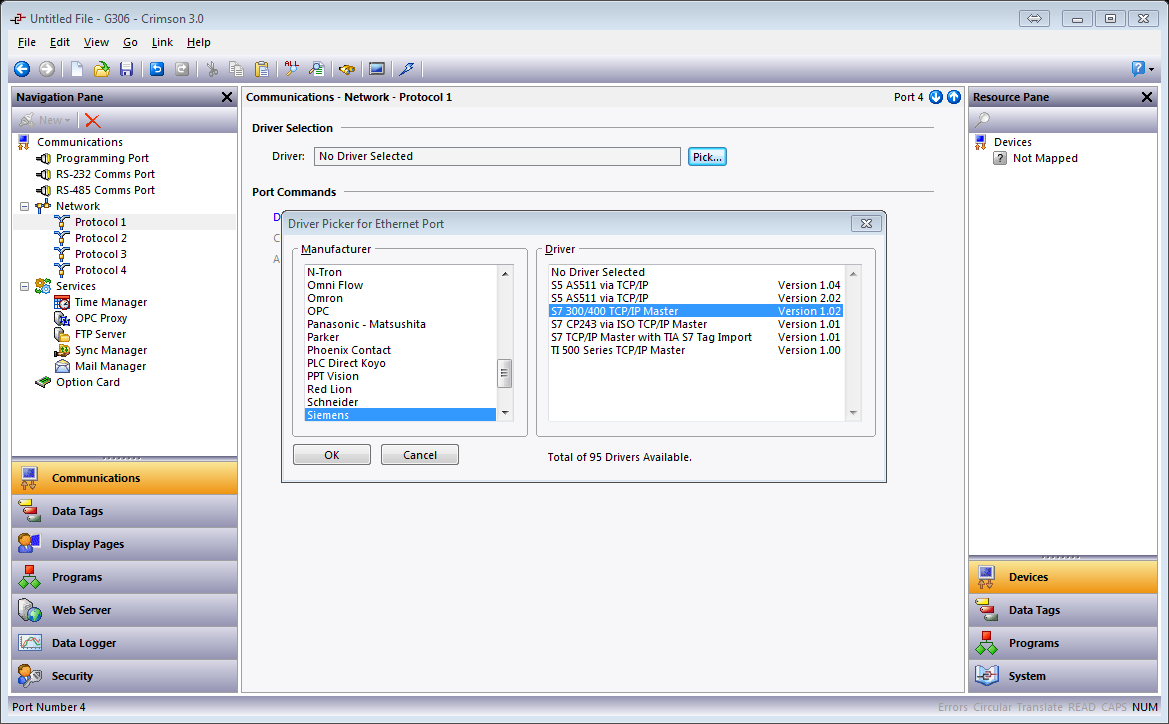Viewport: 1169px width, 724px height.
Task: Open the Data Tags navigation category
Action: 125,511
